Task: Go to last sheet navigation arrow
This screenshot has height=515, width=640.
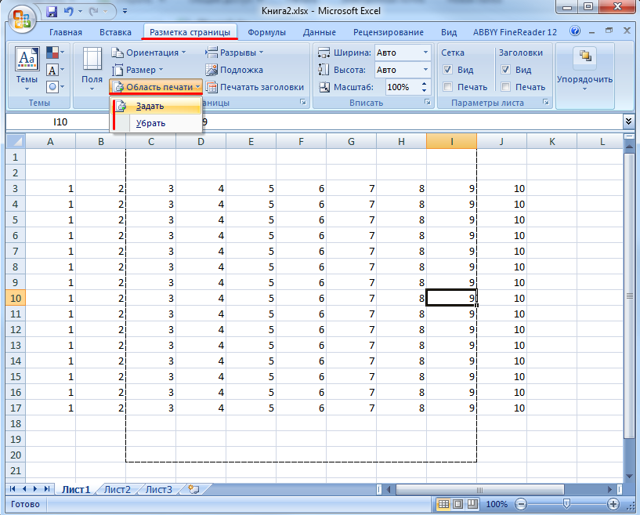Action: coord(47,489)
